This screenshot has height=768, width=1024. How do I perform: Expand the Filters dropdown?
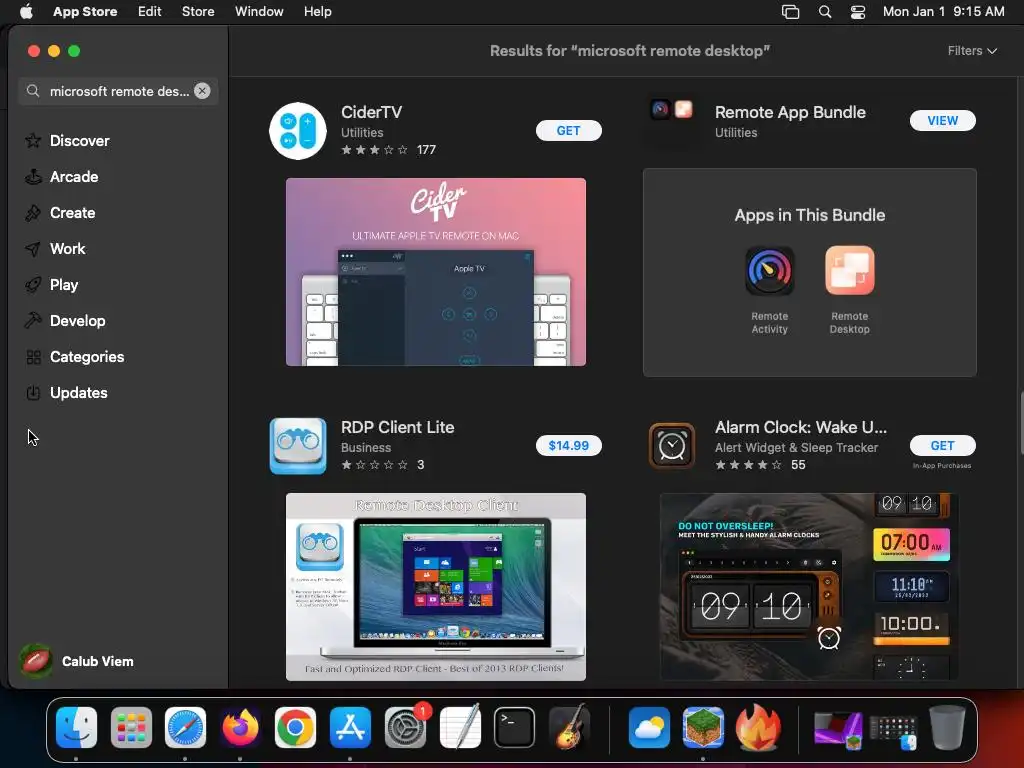click(972, 50)
